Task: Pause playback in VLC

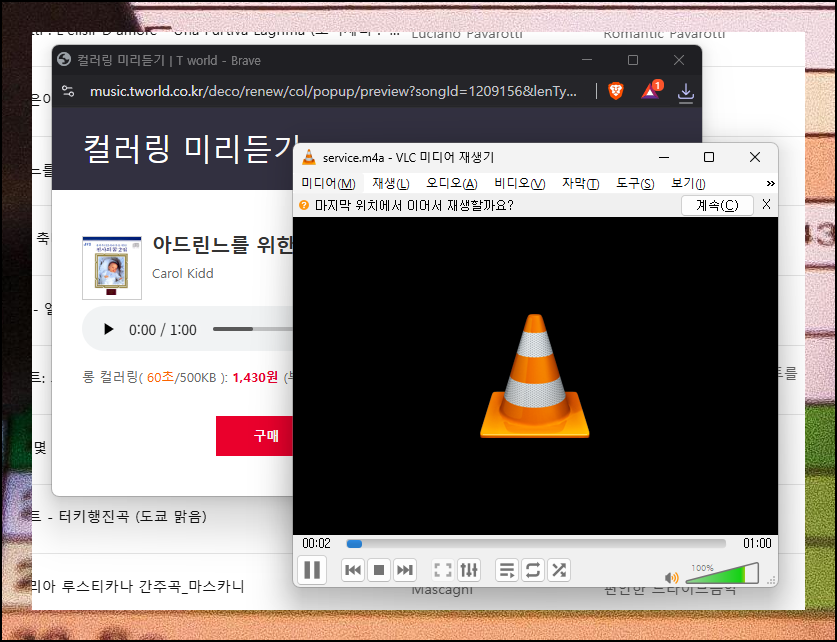Action: click(312, 569)
